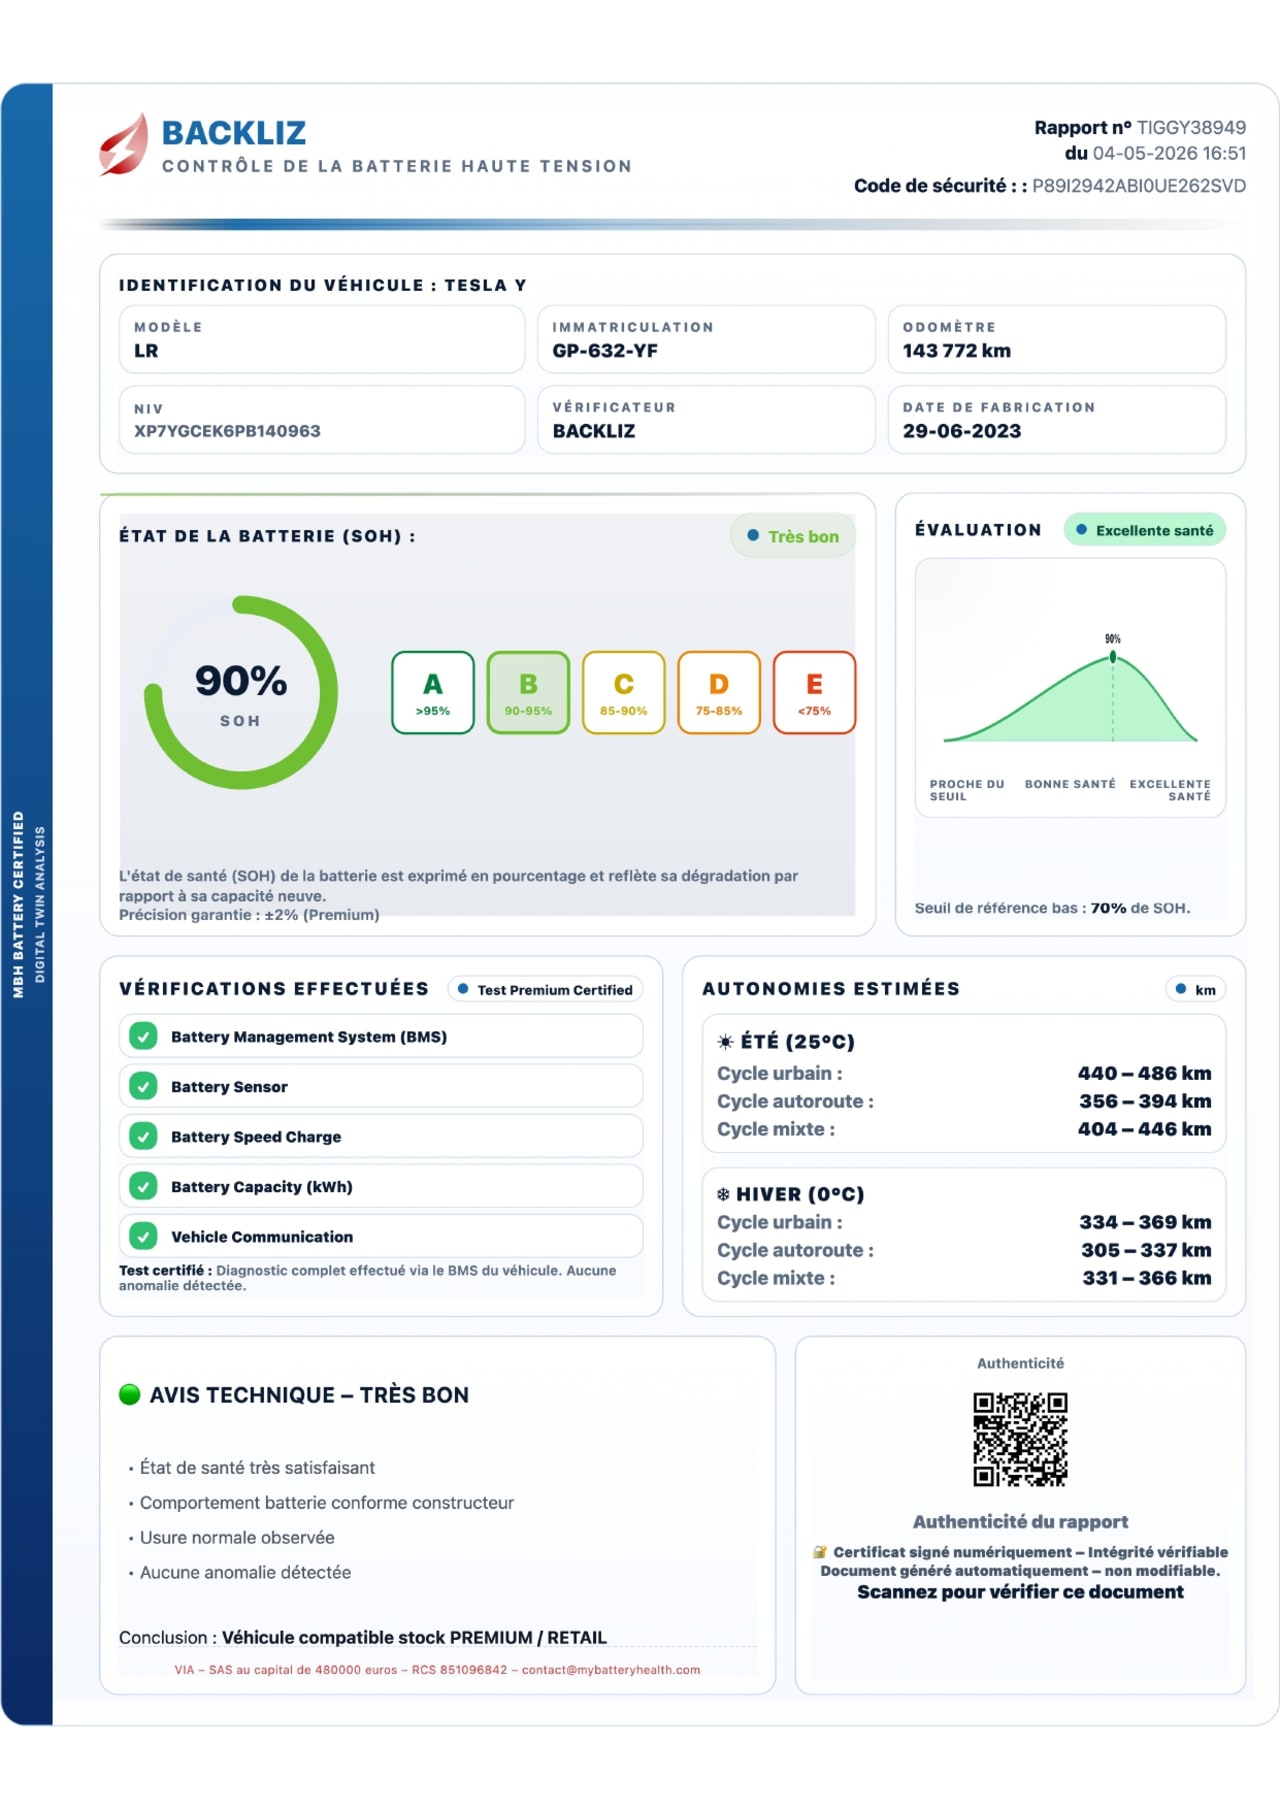Click the report date 04-05-2026 16:51

click(1169, 153)
